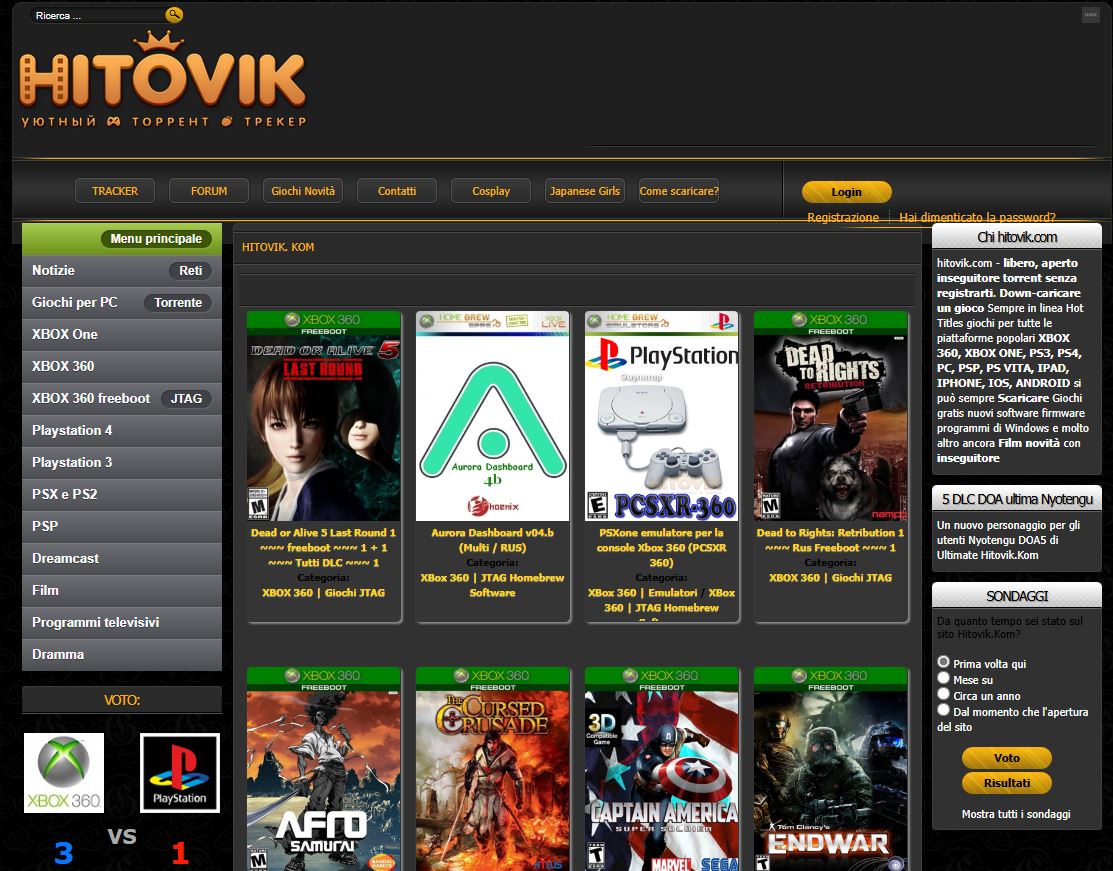Image resolution: width=1113 pixels, height=871 pixels.
Task: Open PSP category
Action: pyautogui.click(x=122, y=526)
